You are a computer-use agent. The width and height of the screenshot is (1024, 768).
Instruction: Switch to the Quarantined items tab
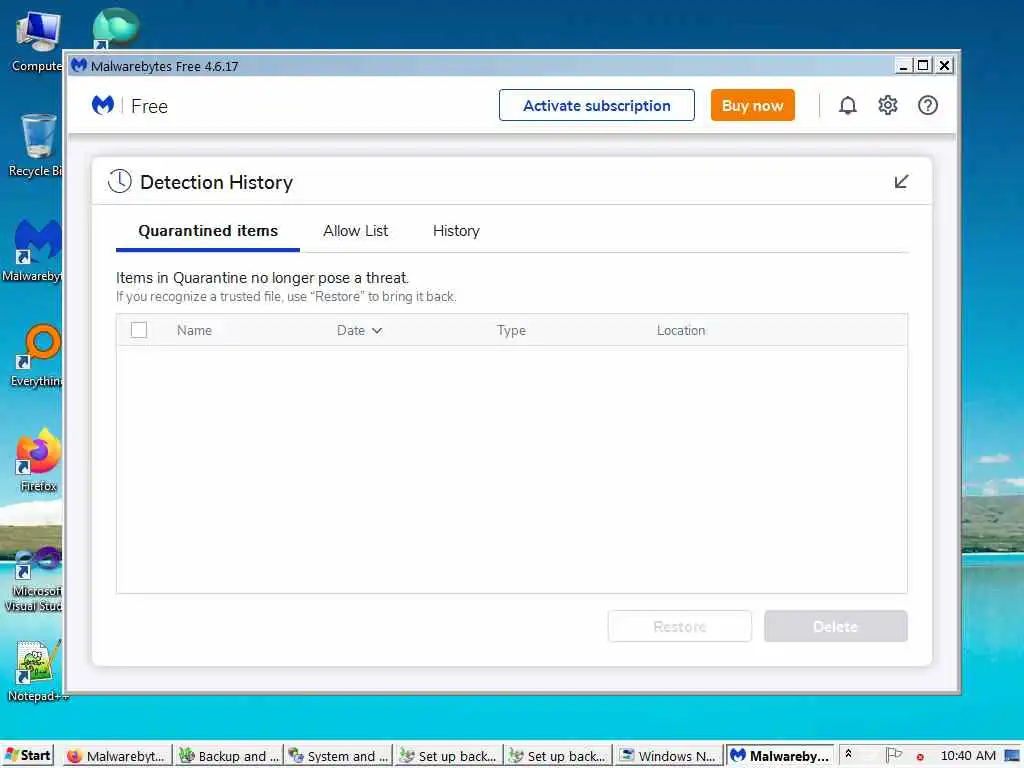pos(208,231)
